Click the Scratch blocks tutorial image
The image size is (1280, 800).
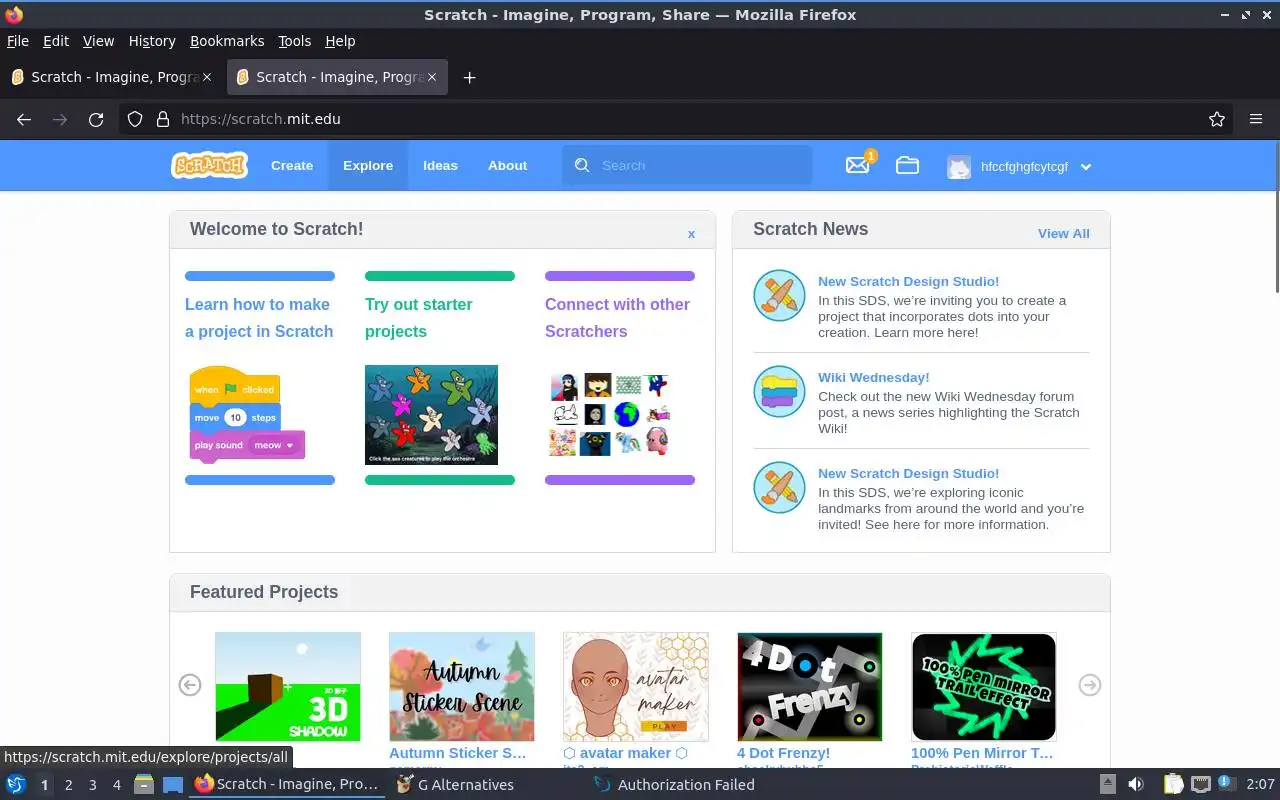click(x=246, y=415)
